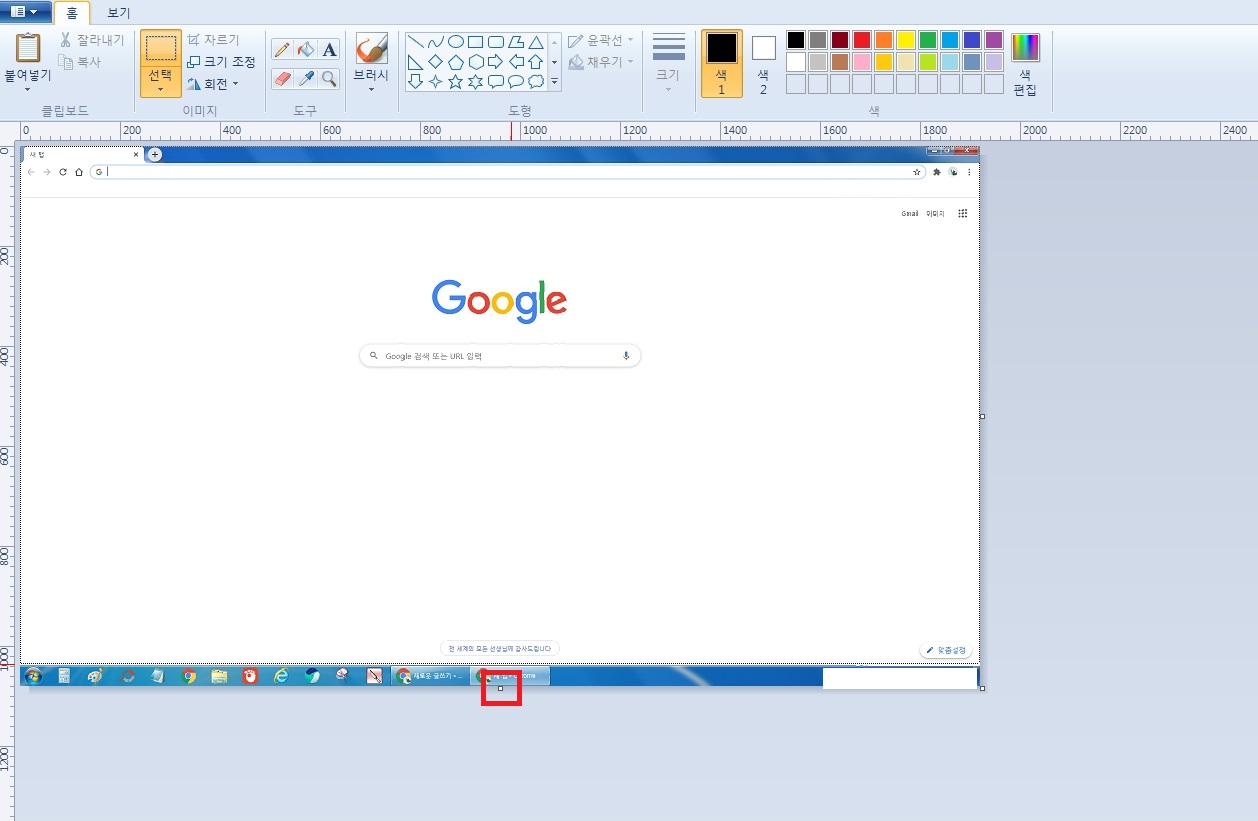The height and width of the screenshot is (821, 1258).
Task: Activate the 색 1 foreground color box
Action: (722, 63)
